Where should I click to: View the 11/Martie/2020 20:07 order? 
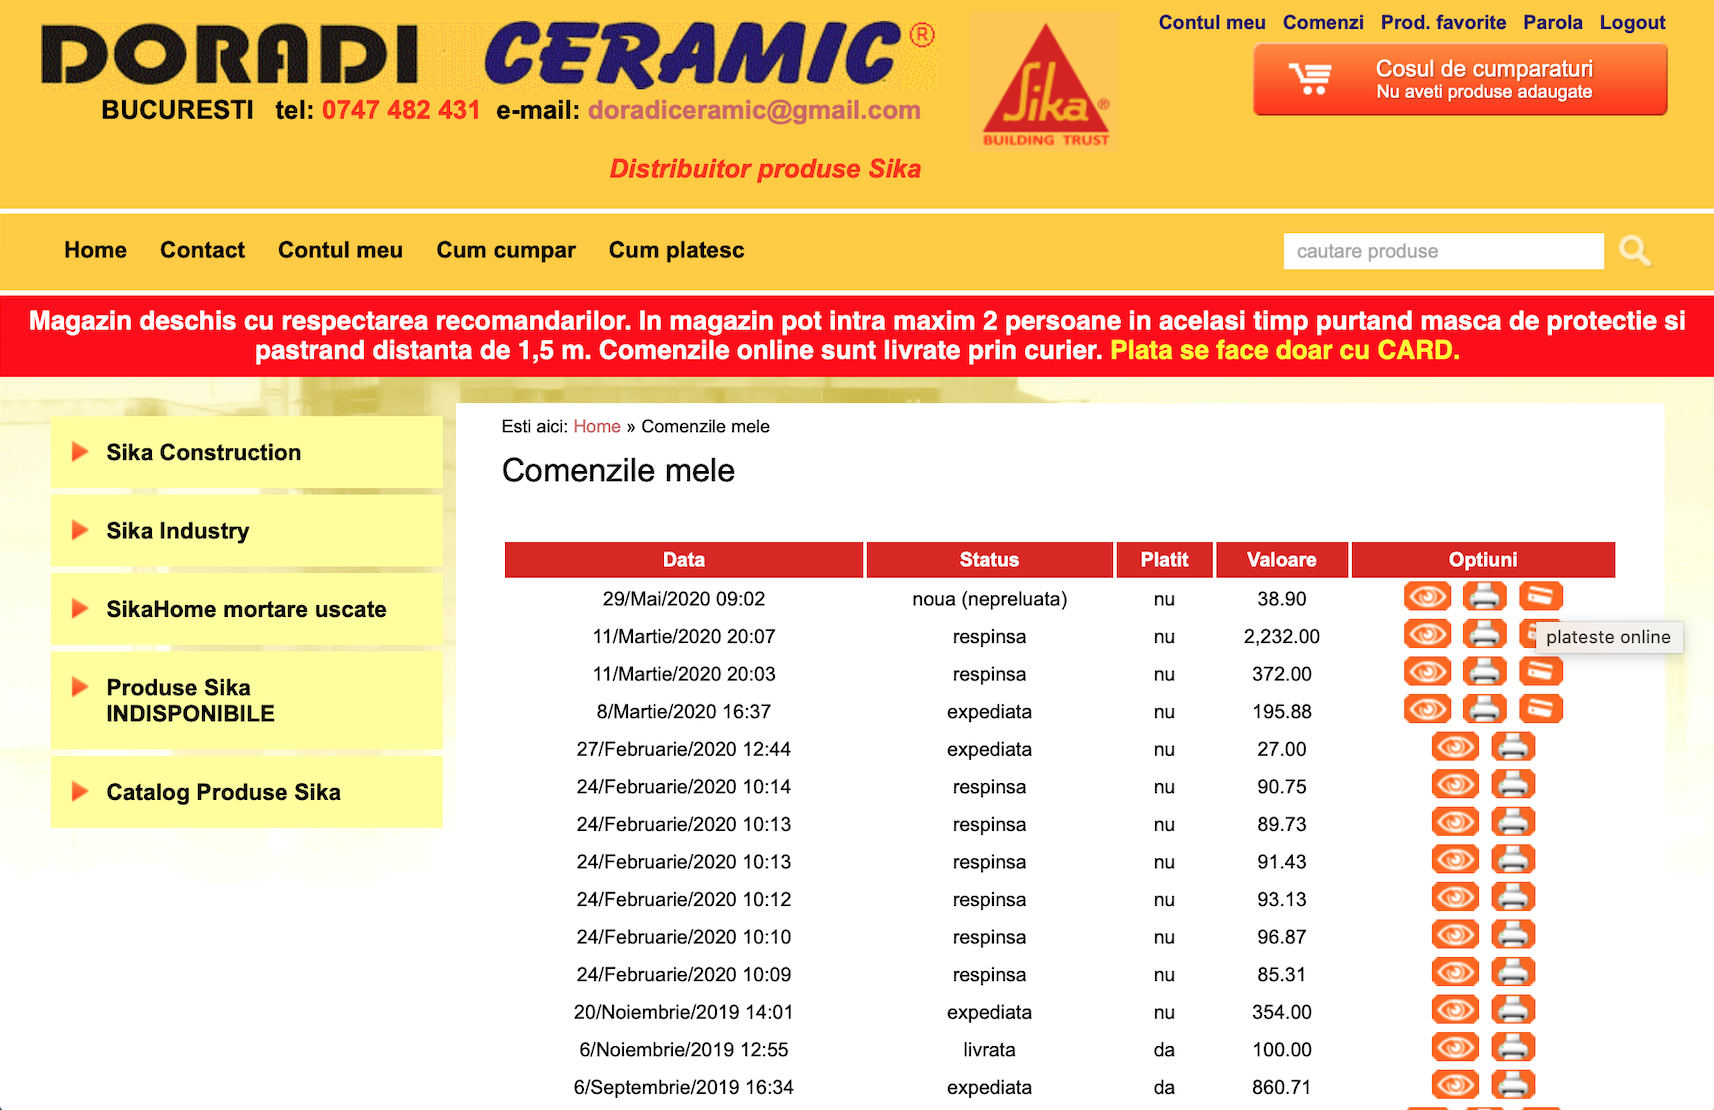1427,634
